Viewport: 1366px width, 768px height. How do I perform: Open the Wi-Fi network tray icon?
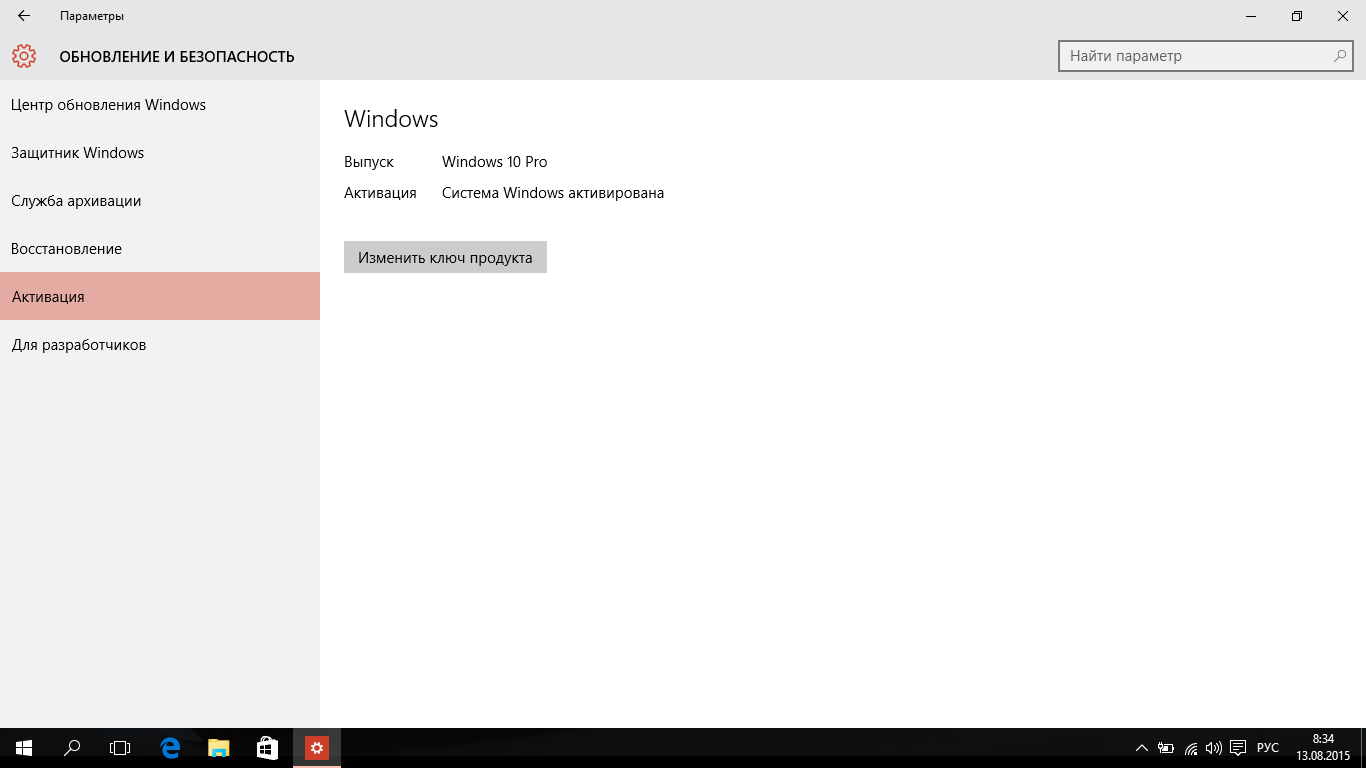pos(1191,748)
